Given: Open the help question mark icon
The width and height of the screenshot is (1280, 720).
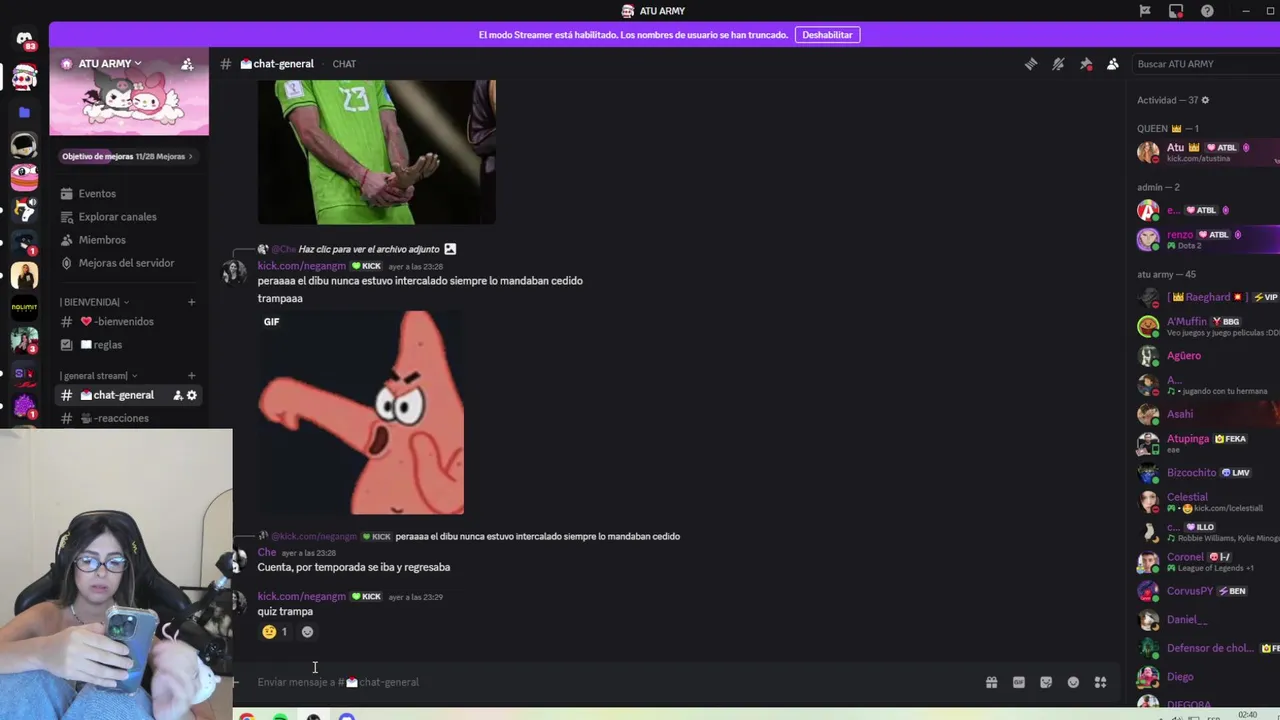Looking at the screenshot, I should click(x=1207, y=11).
